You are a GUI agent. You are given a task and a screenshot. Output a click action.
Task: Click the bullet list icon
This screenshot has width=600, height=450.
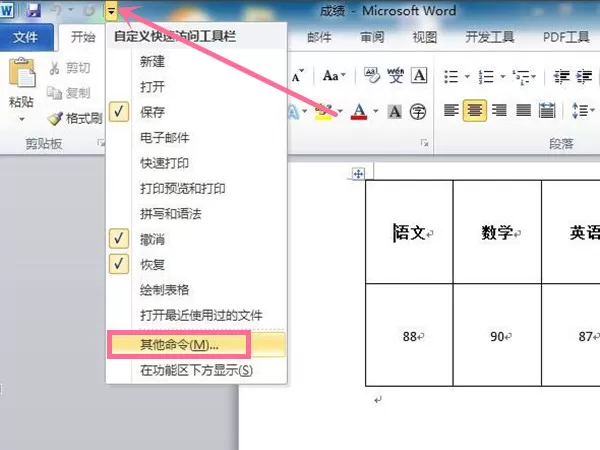tap(451, 77)
